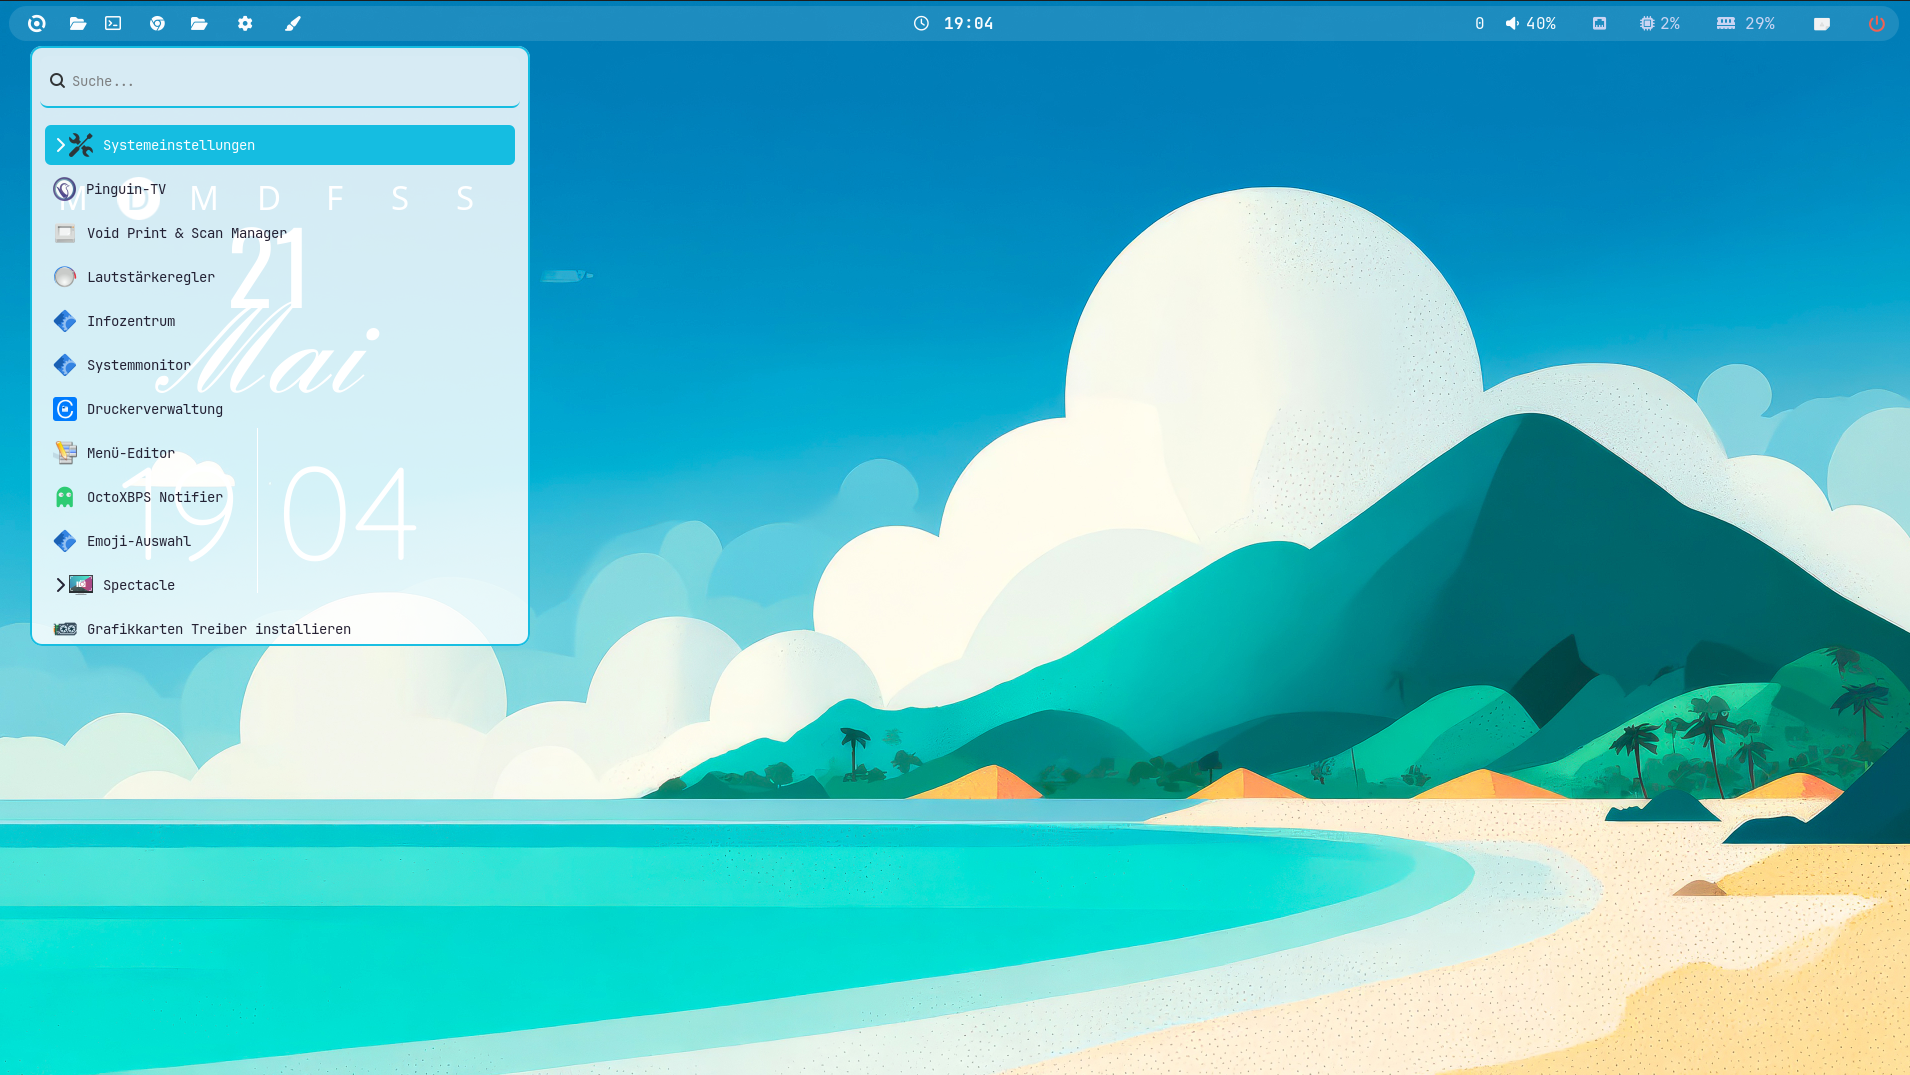1910x1075 pixels.
Task: Click the Druckerverwaltung icon
Action: point(65,409)
